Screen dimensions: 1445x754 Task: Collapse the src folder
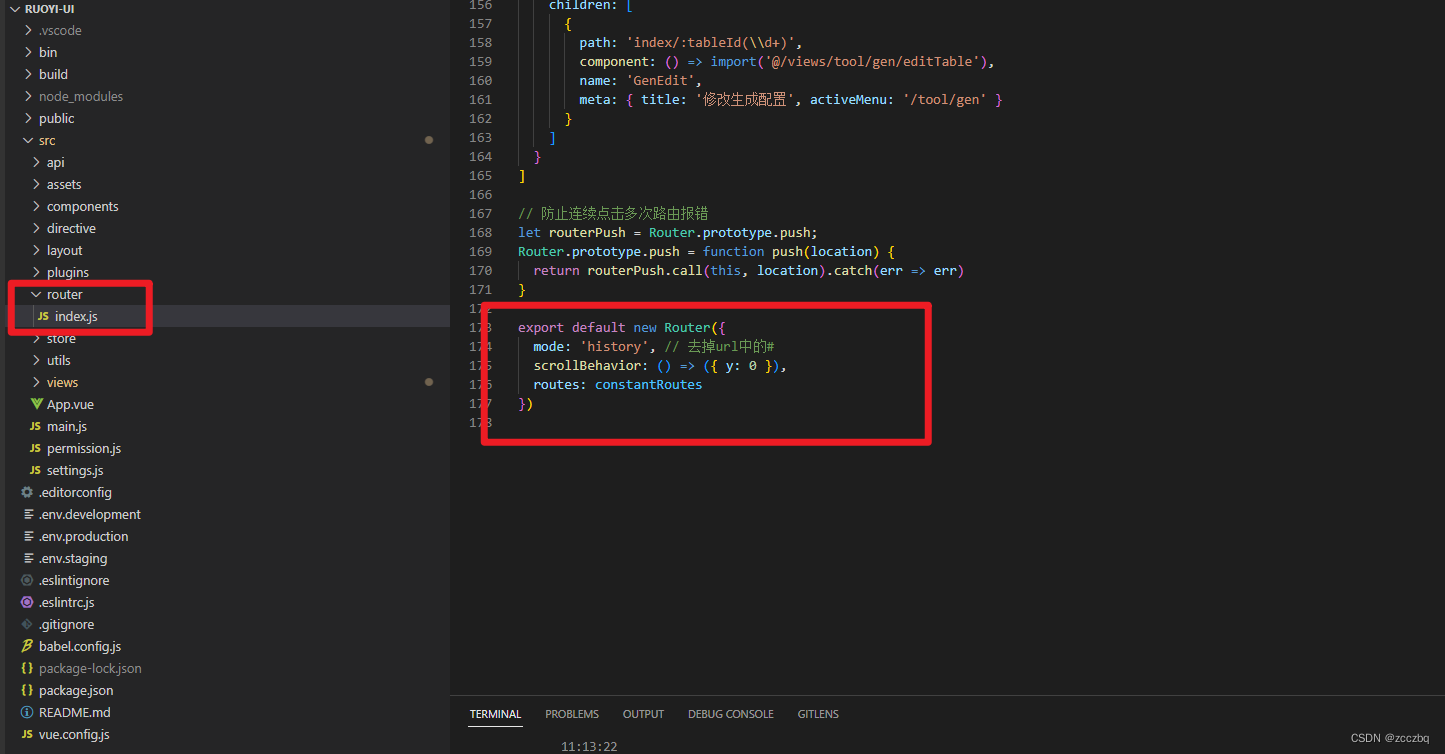point(28,140)
